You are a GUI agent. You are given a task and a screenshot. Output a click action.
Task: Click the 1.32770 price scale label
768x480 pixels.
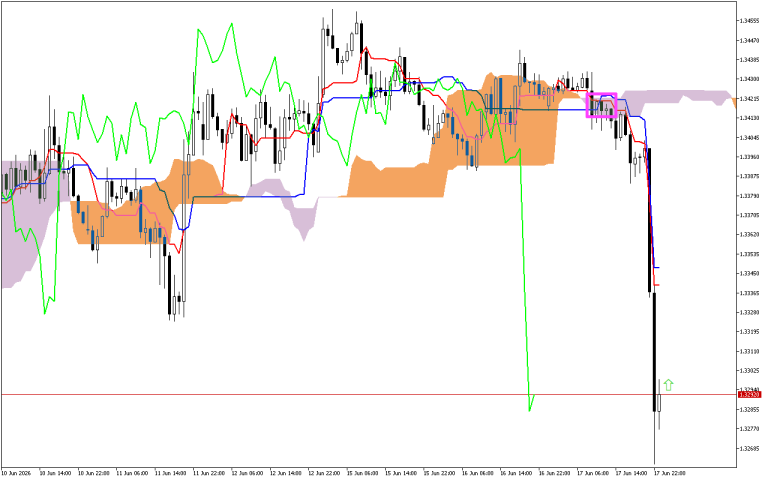pyautogui.click(x=750, y=429)
